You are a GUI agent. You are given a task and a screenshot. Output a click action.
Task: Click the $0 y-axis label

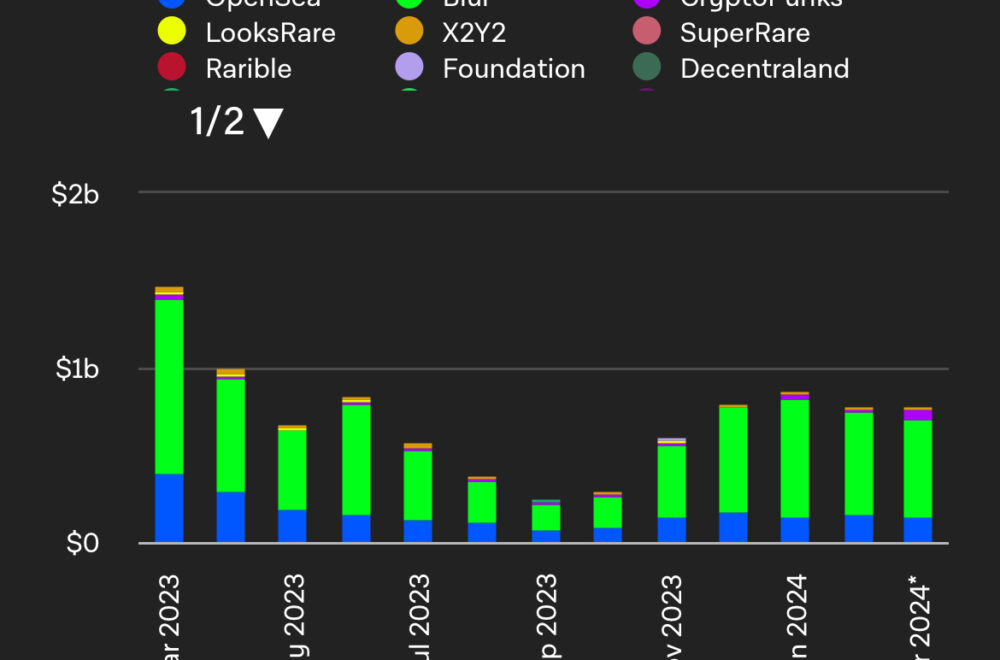click(83, 543)
